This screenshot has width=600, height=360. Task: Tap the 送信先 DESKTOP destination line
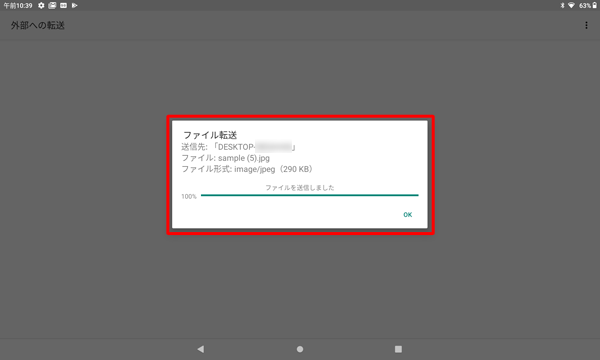pyautogui.click(x=238, y=147)
